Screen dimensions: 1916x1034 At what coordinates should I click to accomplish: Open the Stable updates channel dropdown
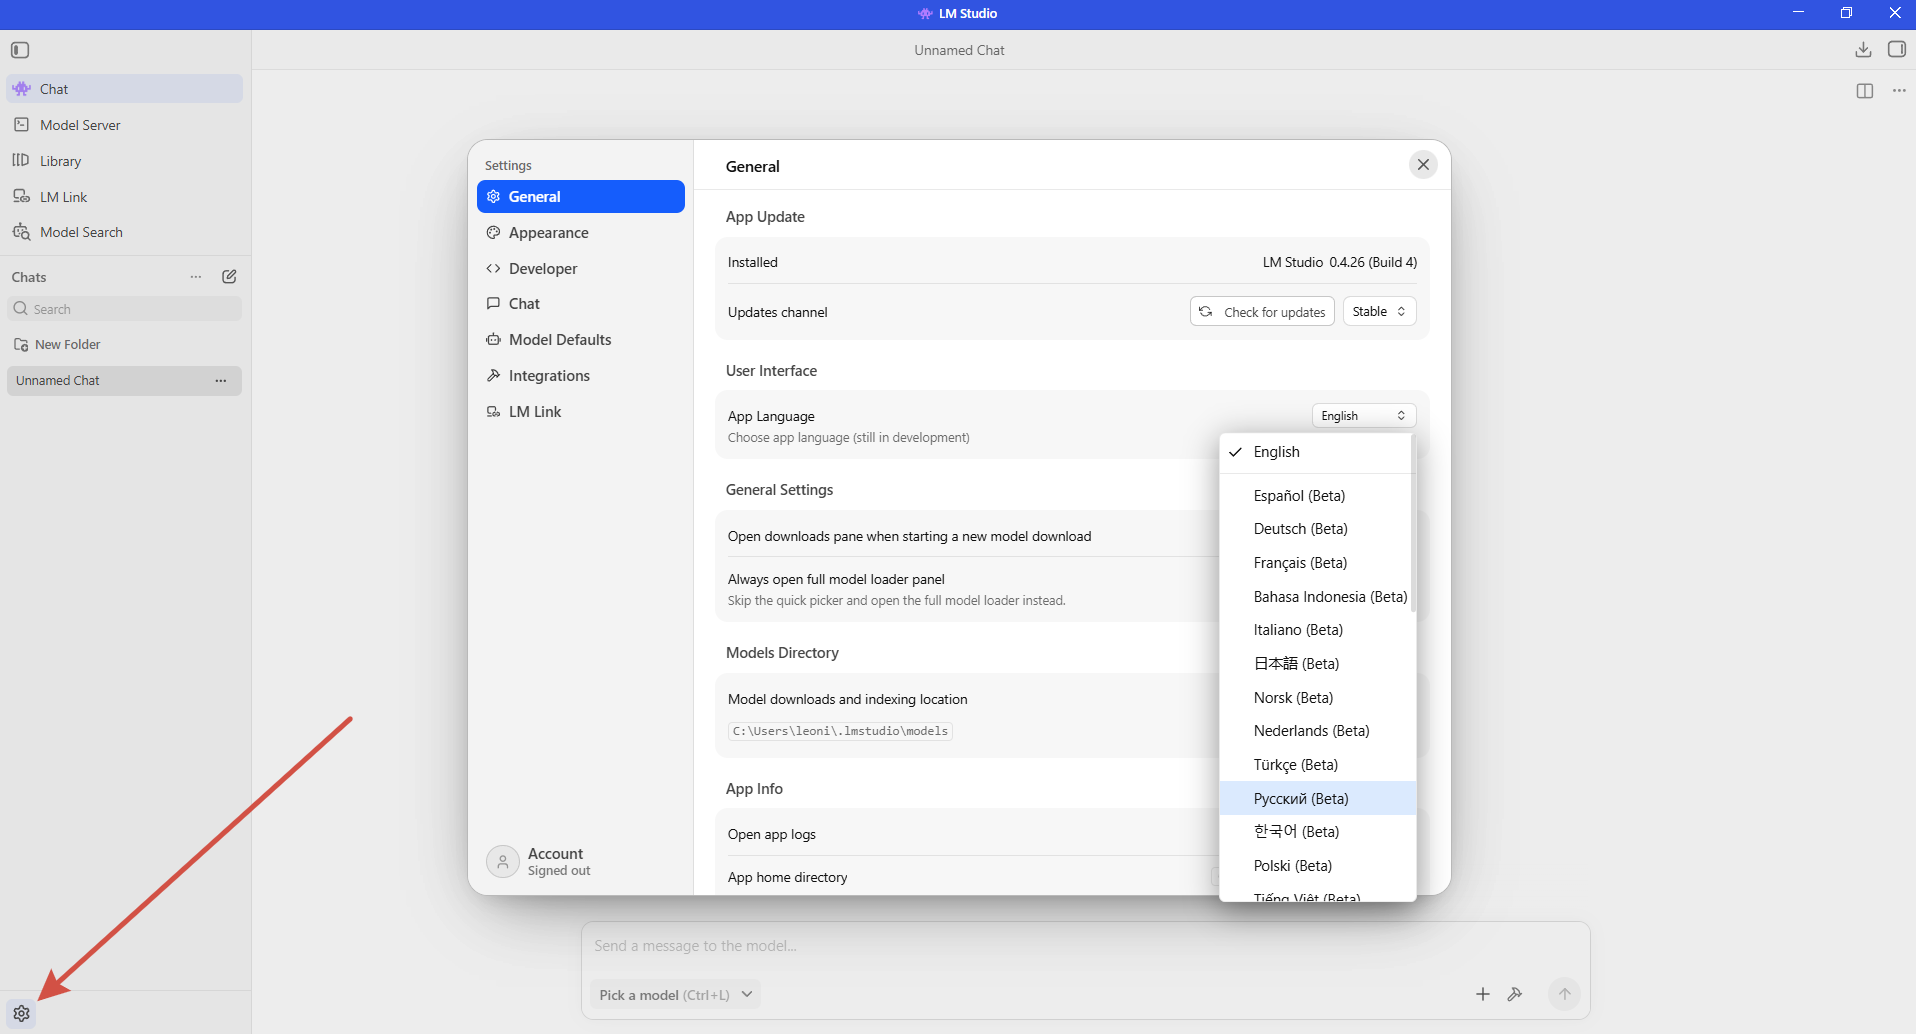click(1379, 312)
